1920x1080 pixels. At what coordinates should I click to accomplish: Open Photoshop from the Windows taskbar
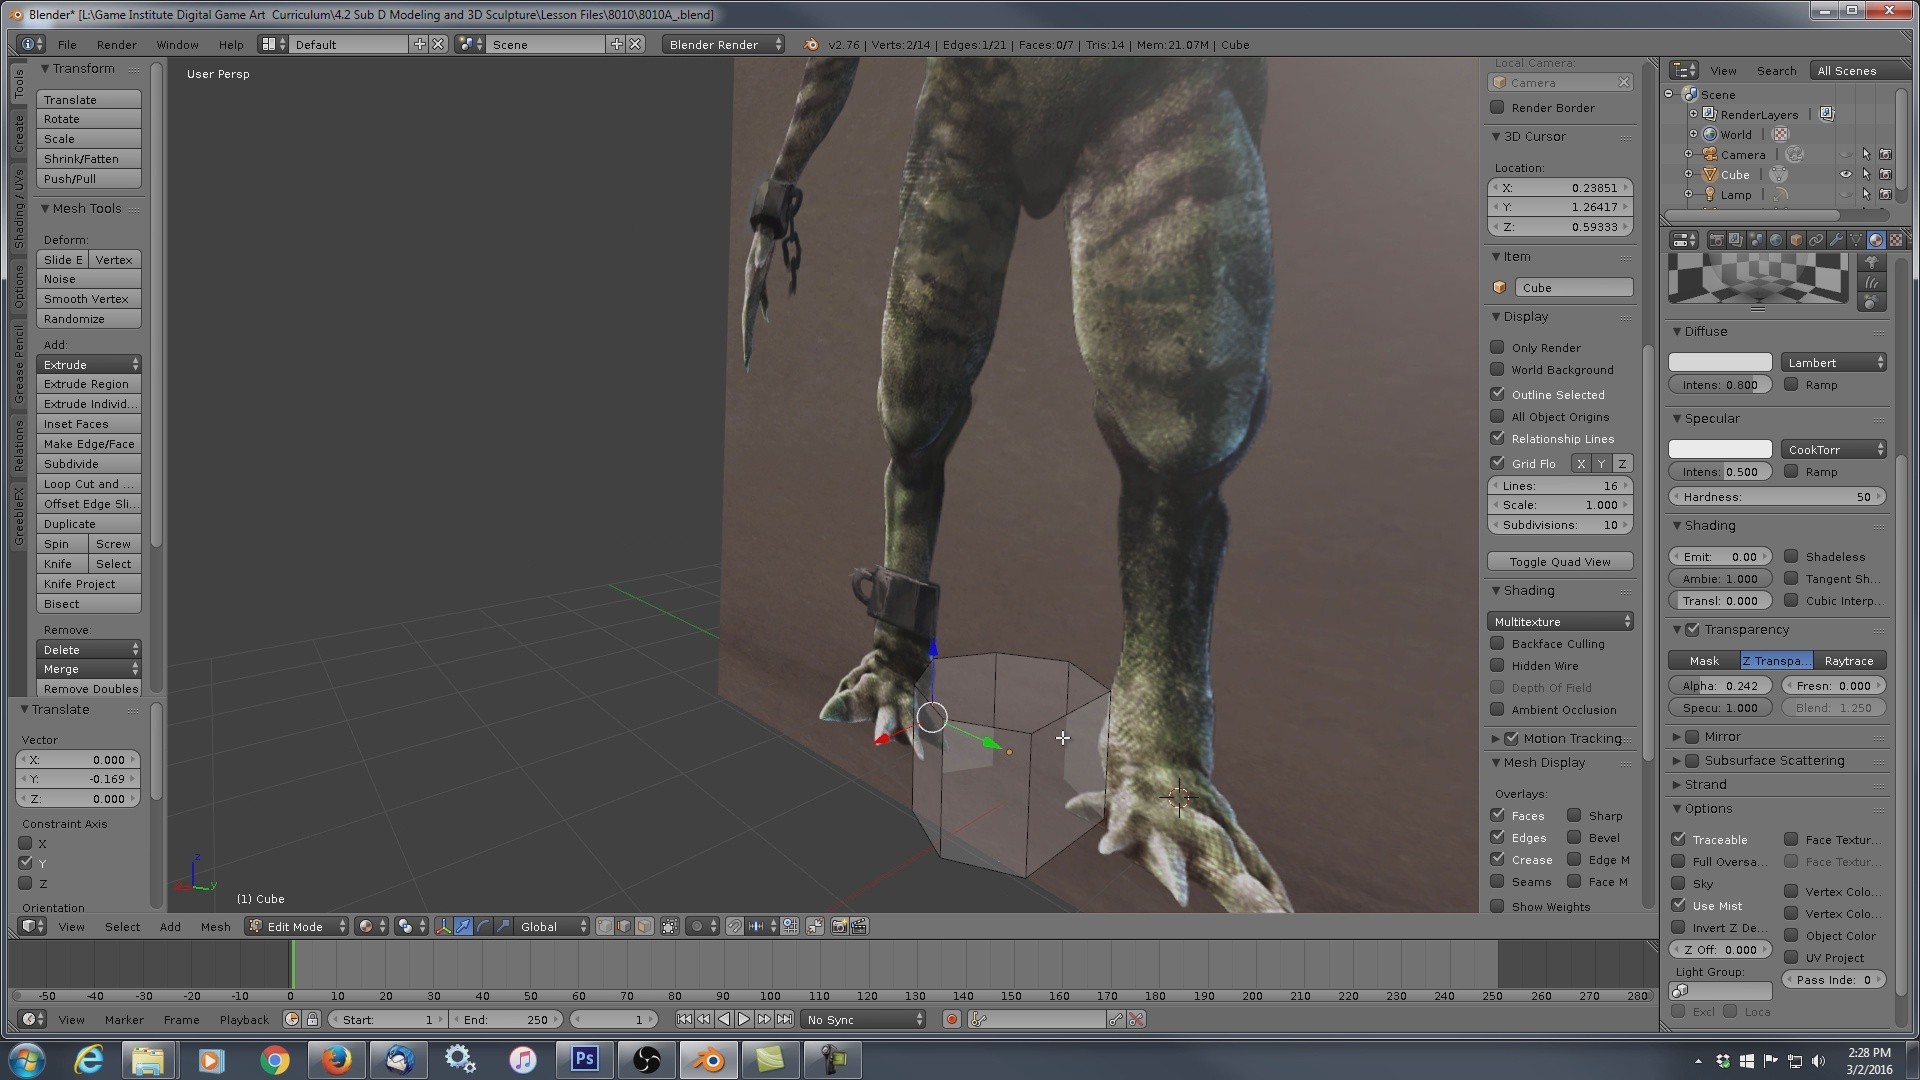585,1059
